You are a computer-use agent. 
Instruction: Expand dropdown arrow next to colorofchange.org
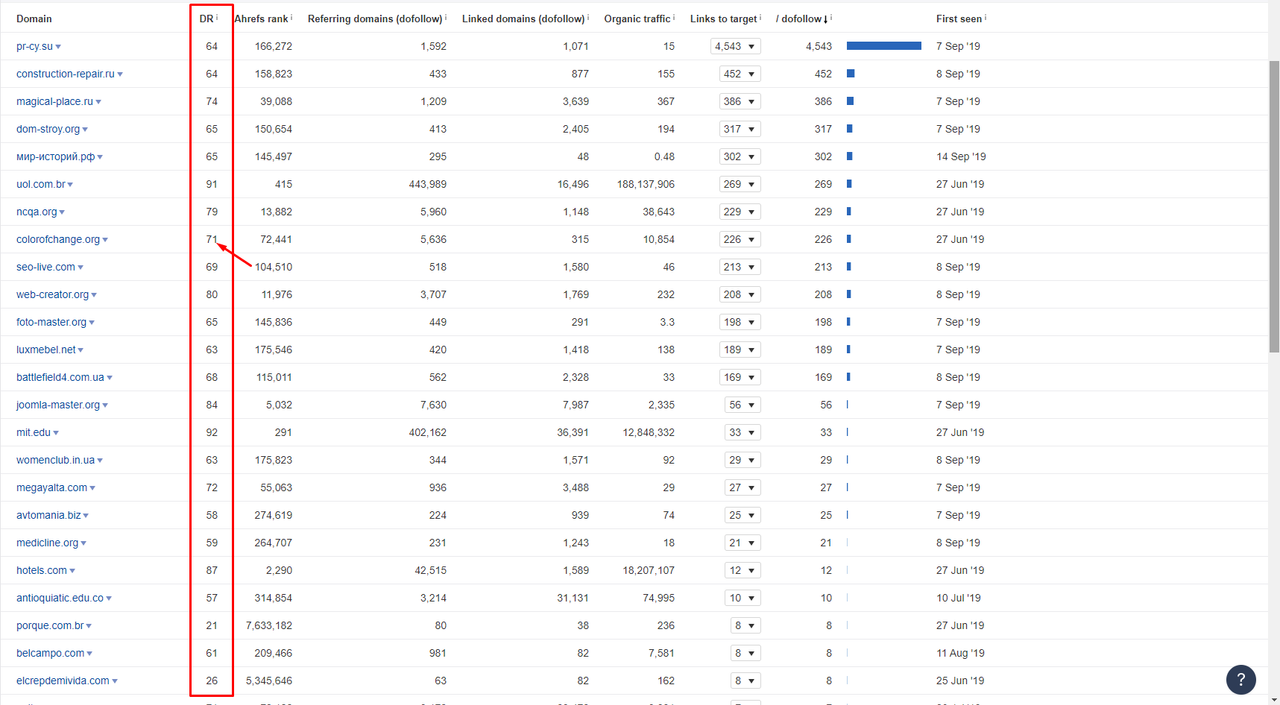tap(105, 240)
